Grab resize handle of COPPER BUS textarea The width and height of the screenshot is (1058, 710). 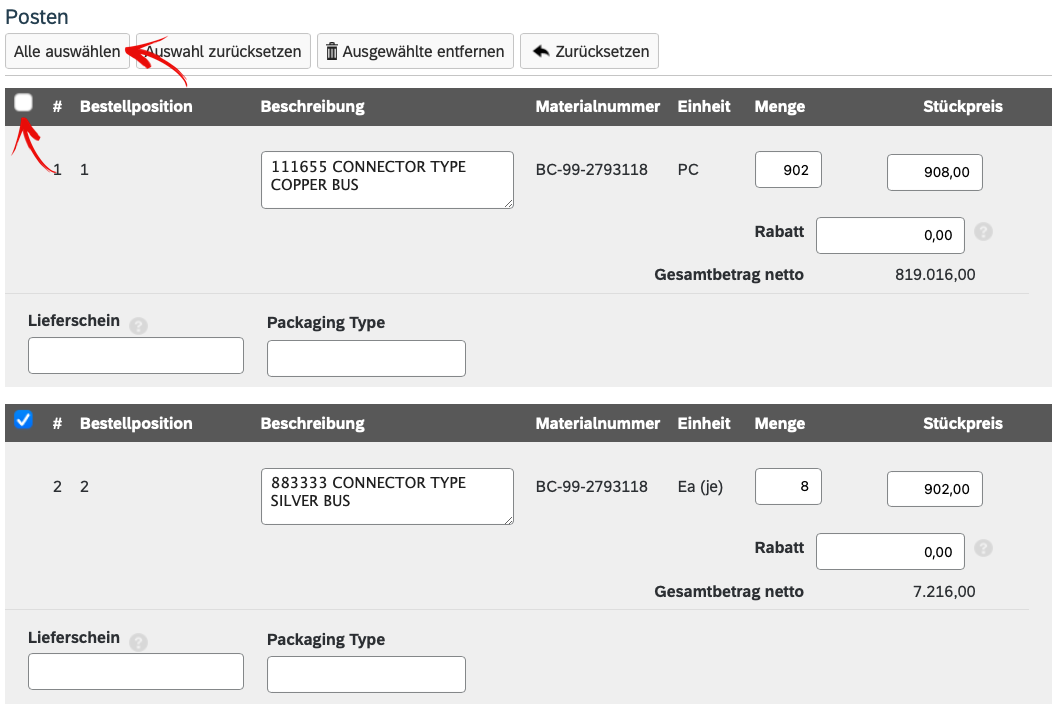[508, 203]
